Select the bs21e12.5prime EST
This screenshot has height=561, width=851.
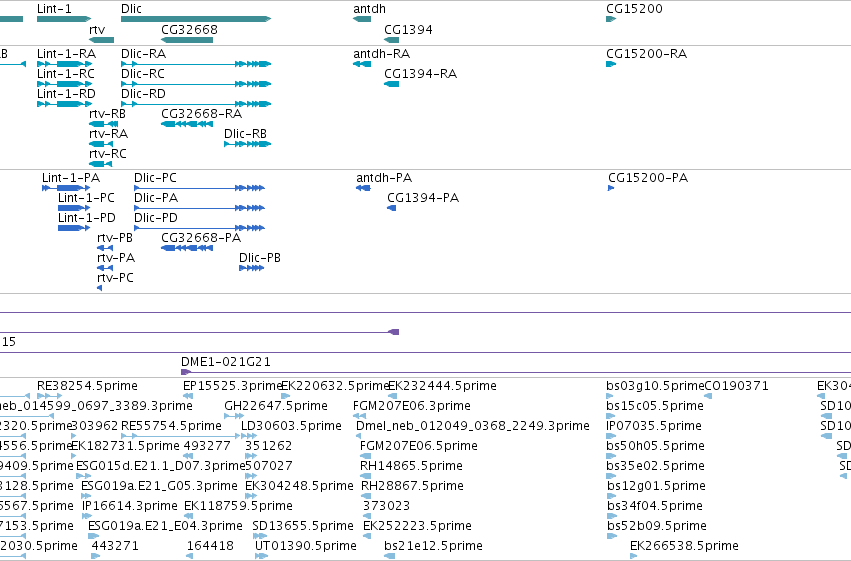click(390, 557)
